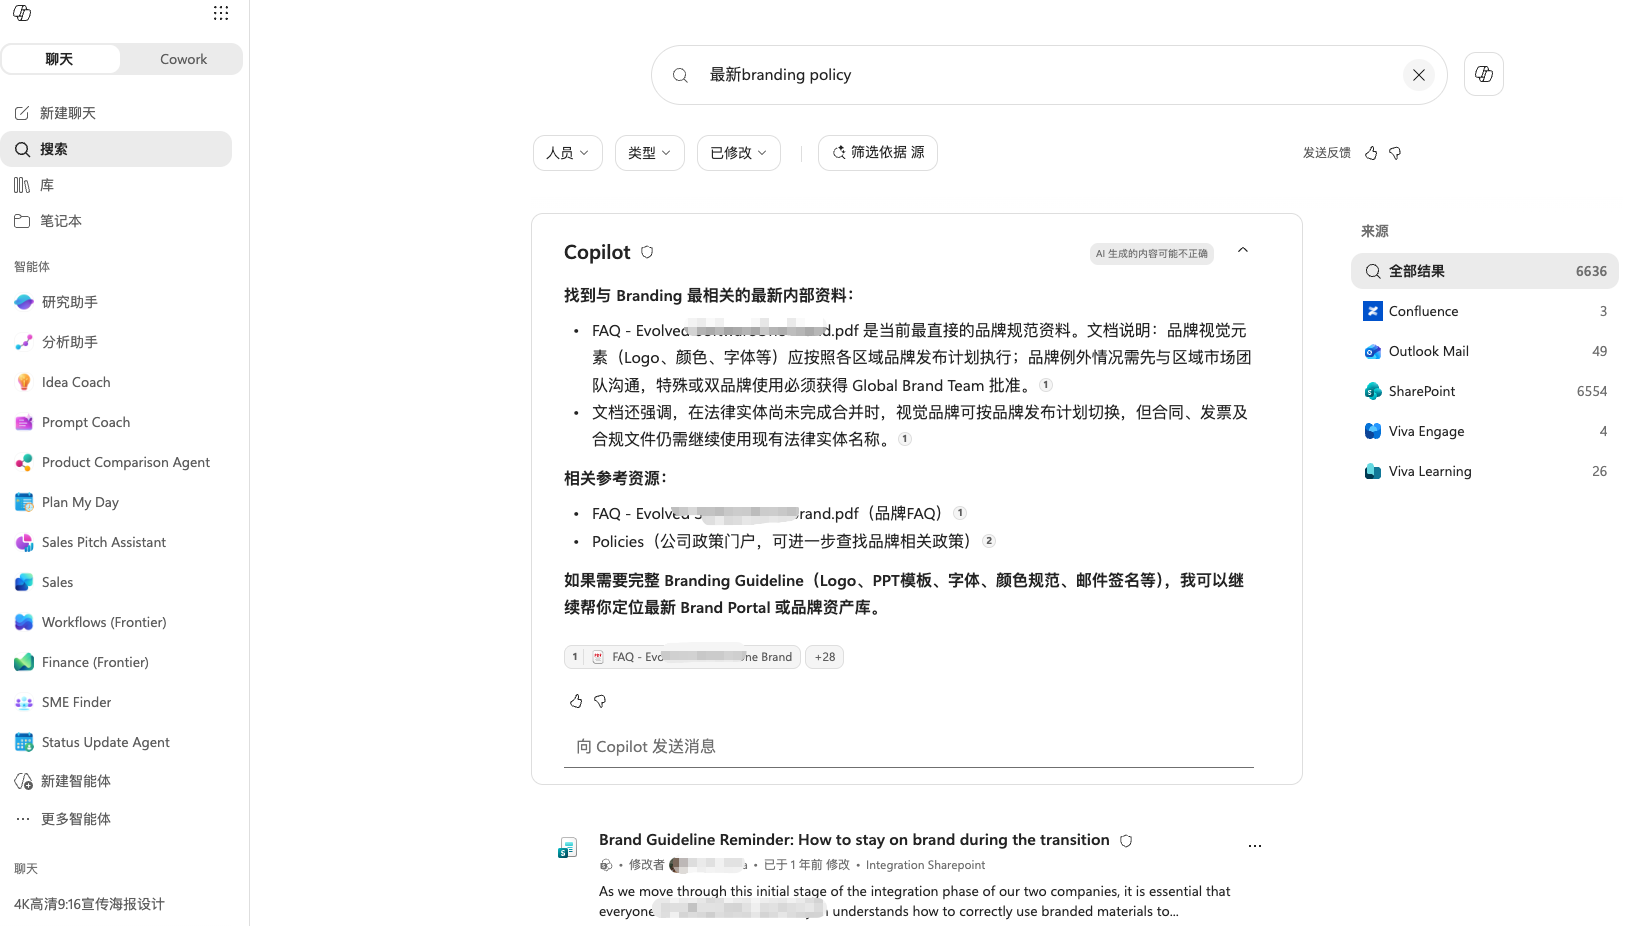Filter results by Outlook Mail source
The width and height of the screenshot is (1635, 926).
[1485, 351]
